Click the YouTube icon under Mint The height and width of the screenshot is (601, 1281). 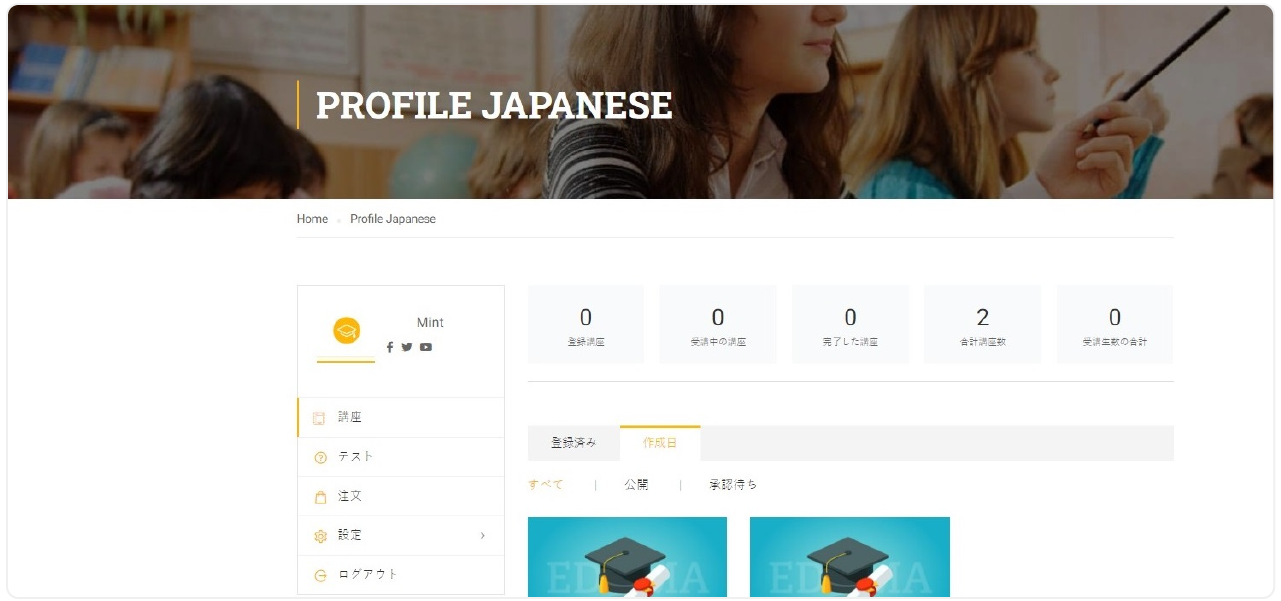tap(426, 347)
